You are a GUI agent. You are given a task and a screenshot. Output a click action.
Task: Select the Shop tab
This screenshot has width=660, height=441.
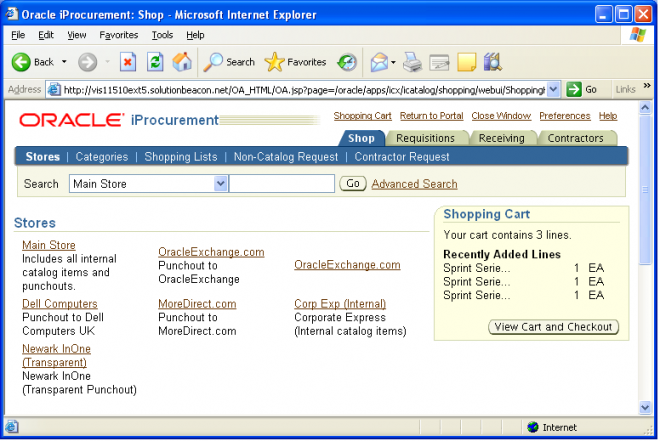tap(361, 138)
